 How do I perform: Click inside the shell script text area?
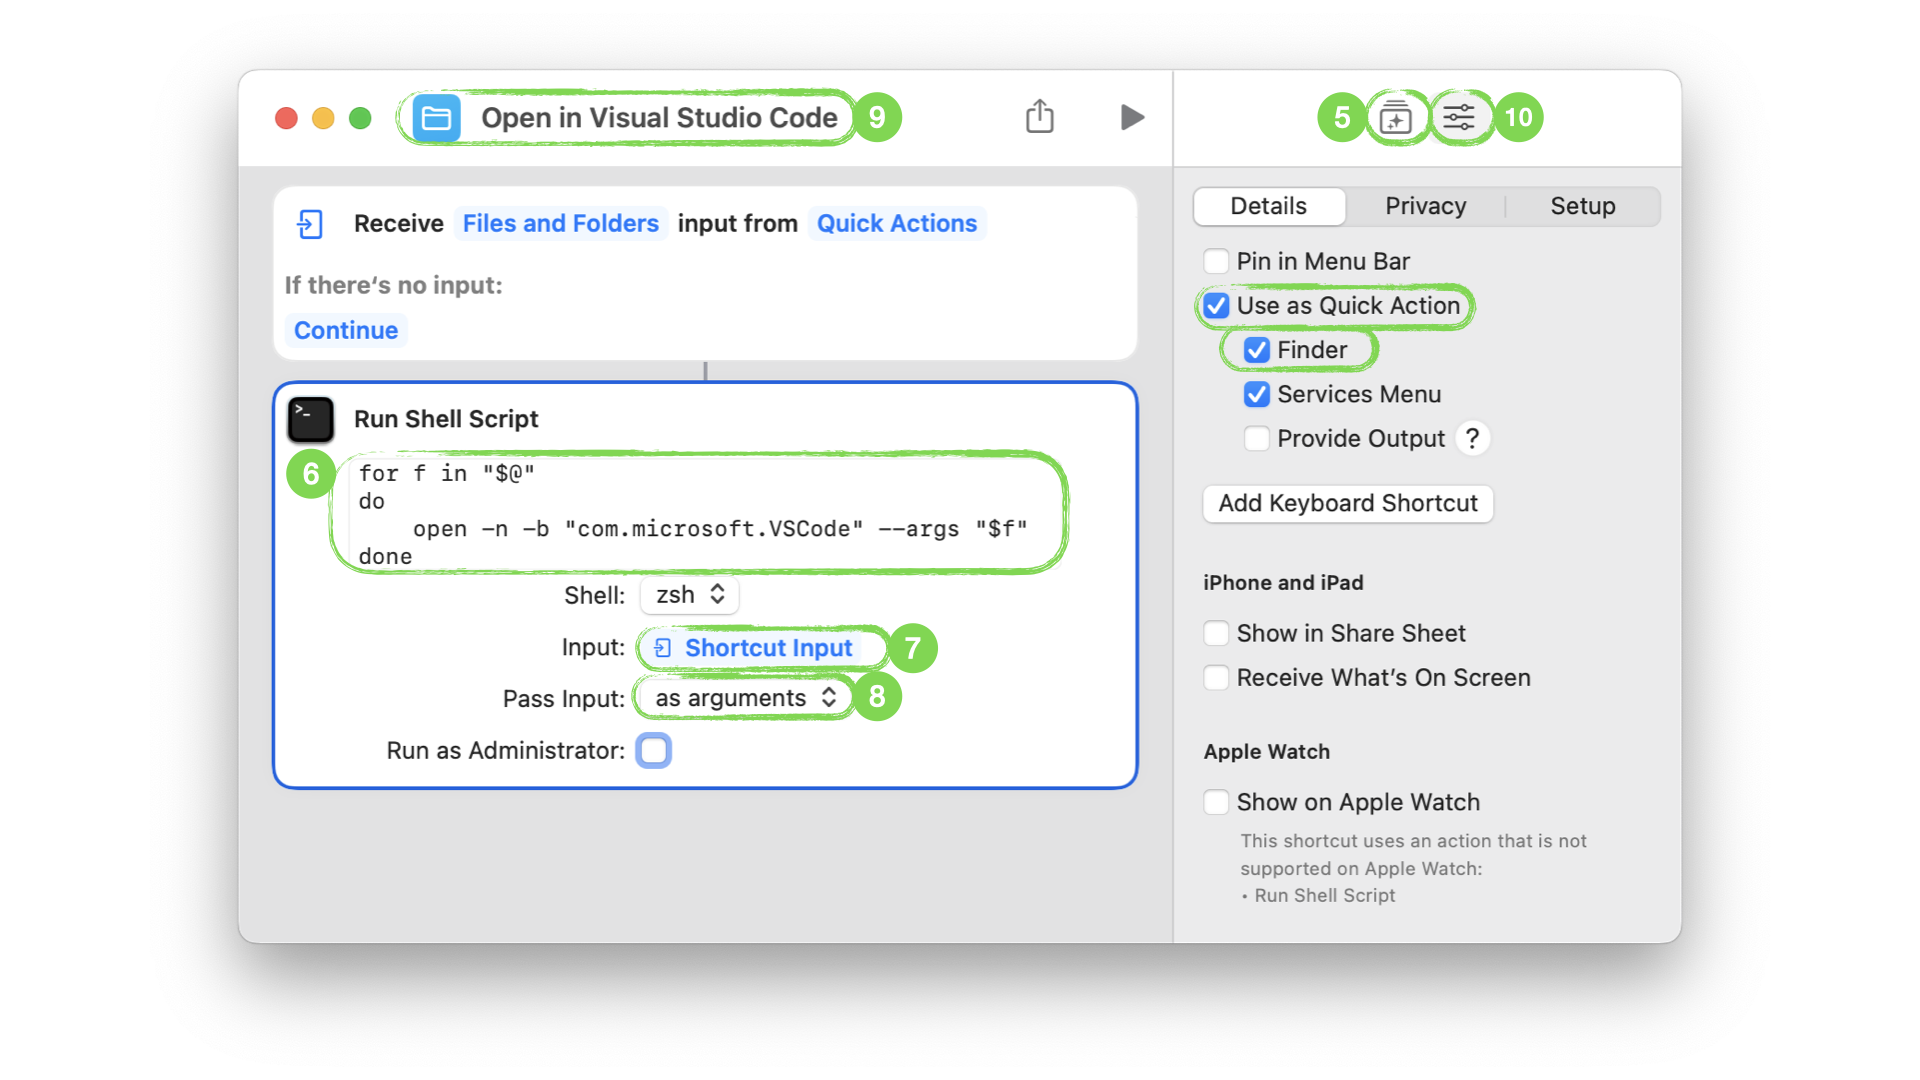click(x=699, y=514)
